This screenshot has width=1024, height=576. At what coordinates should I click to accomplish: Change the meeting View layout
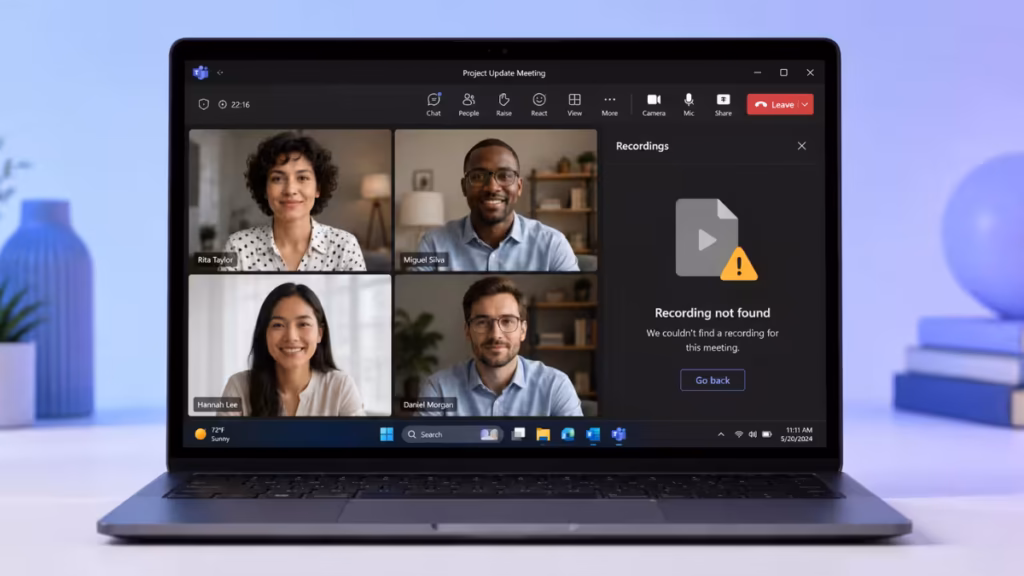click(x=574, y=104)
